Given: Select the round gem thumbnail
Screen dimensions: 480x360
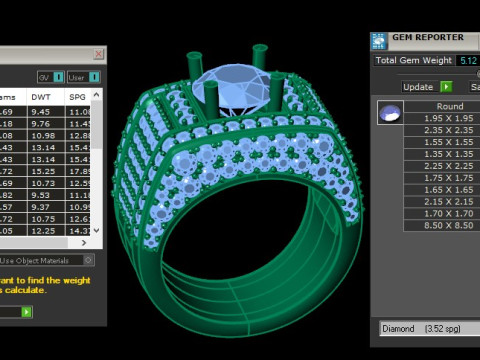Looking at the screenshot, I should 390,113.
